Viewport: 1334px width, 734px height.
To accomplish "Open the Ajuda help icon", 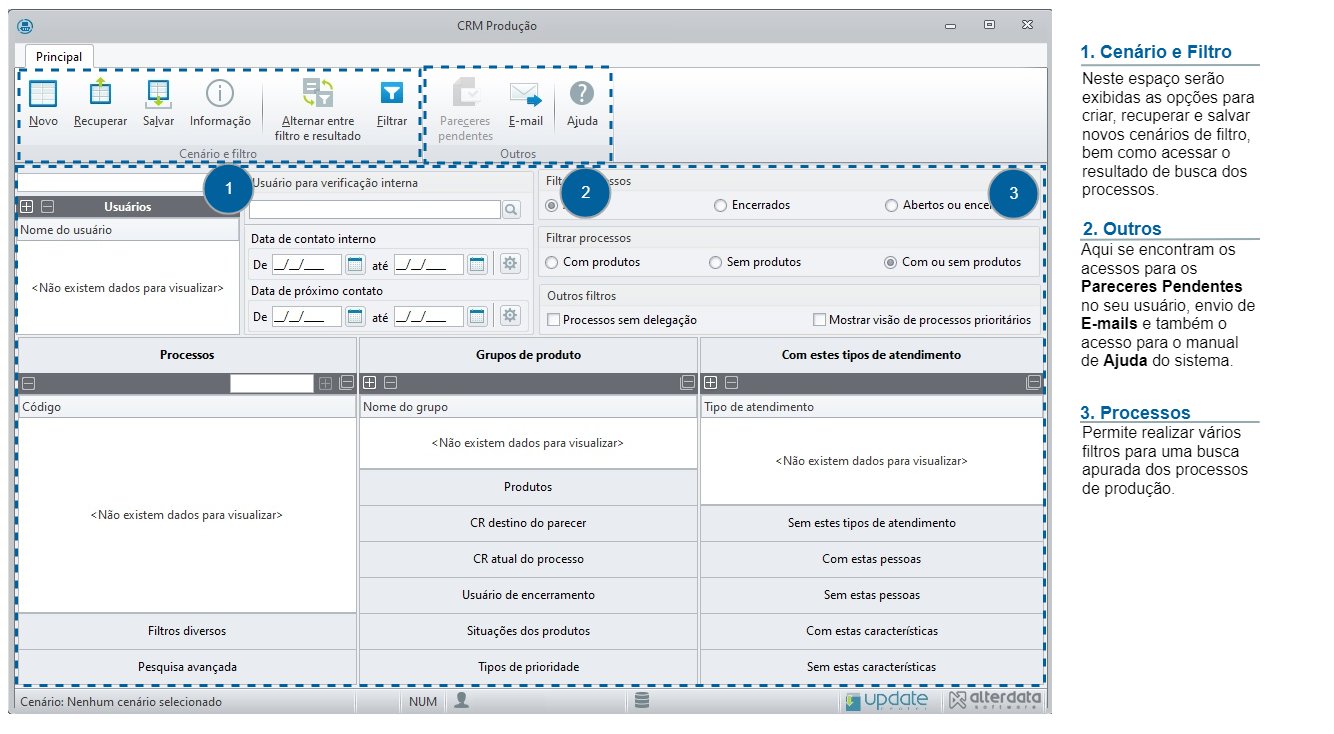I will point(582,94).
